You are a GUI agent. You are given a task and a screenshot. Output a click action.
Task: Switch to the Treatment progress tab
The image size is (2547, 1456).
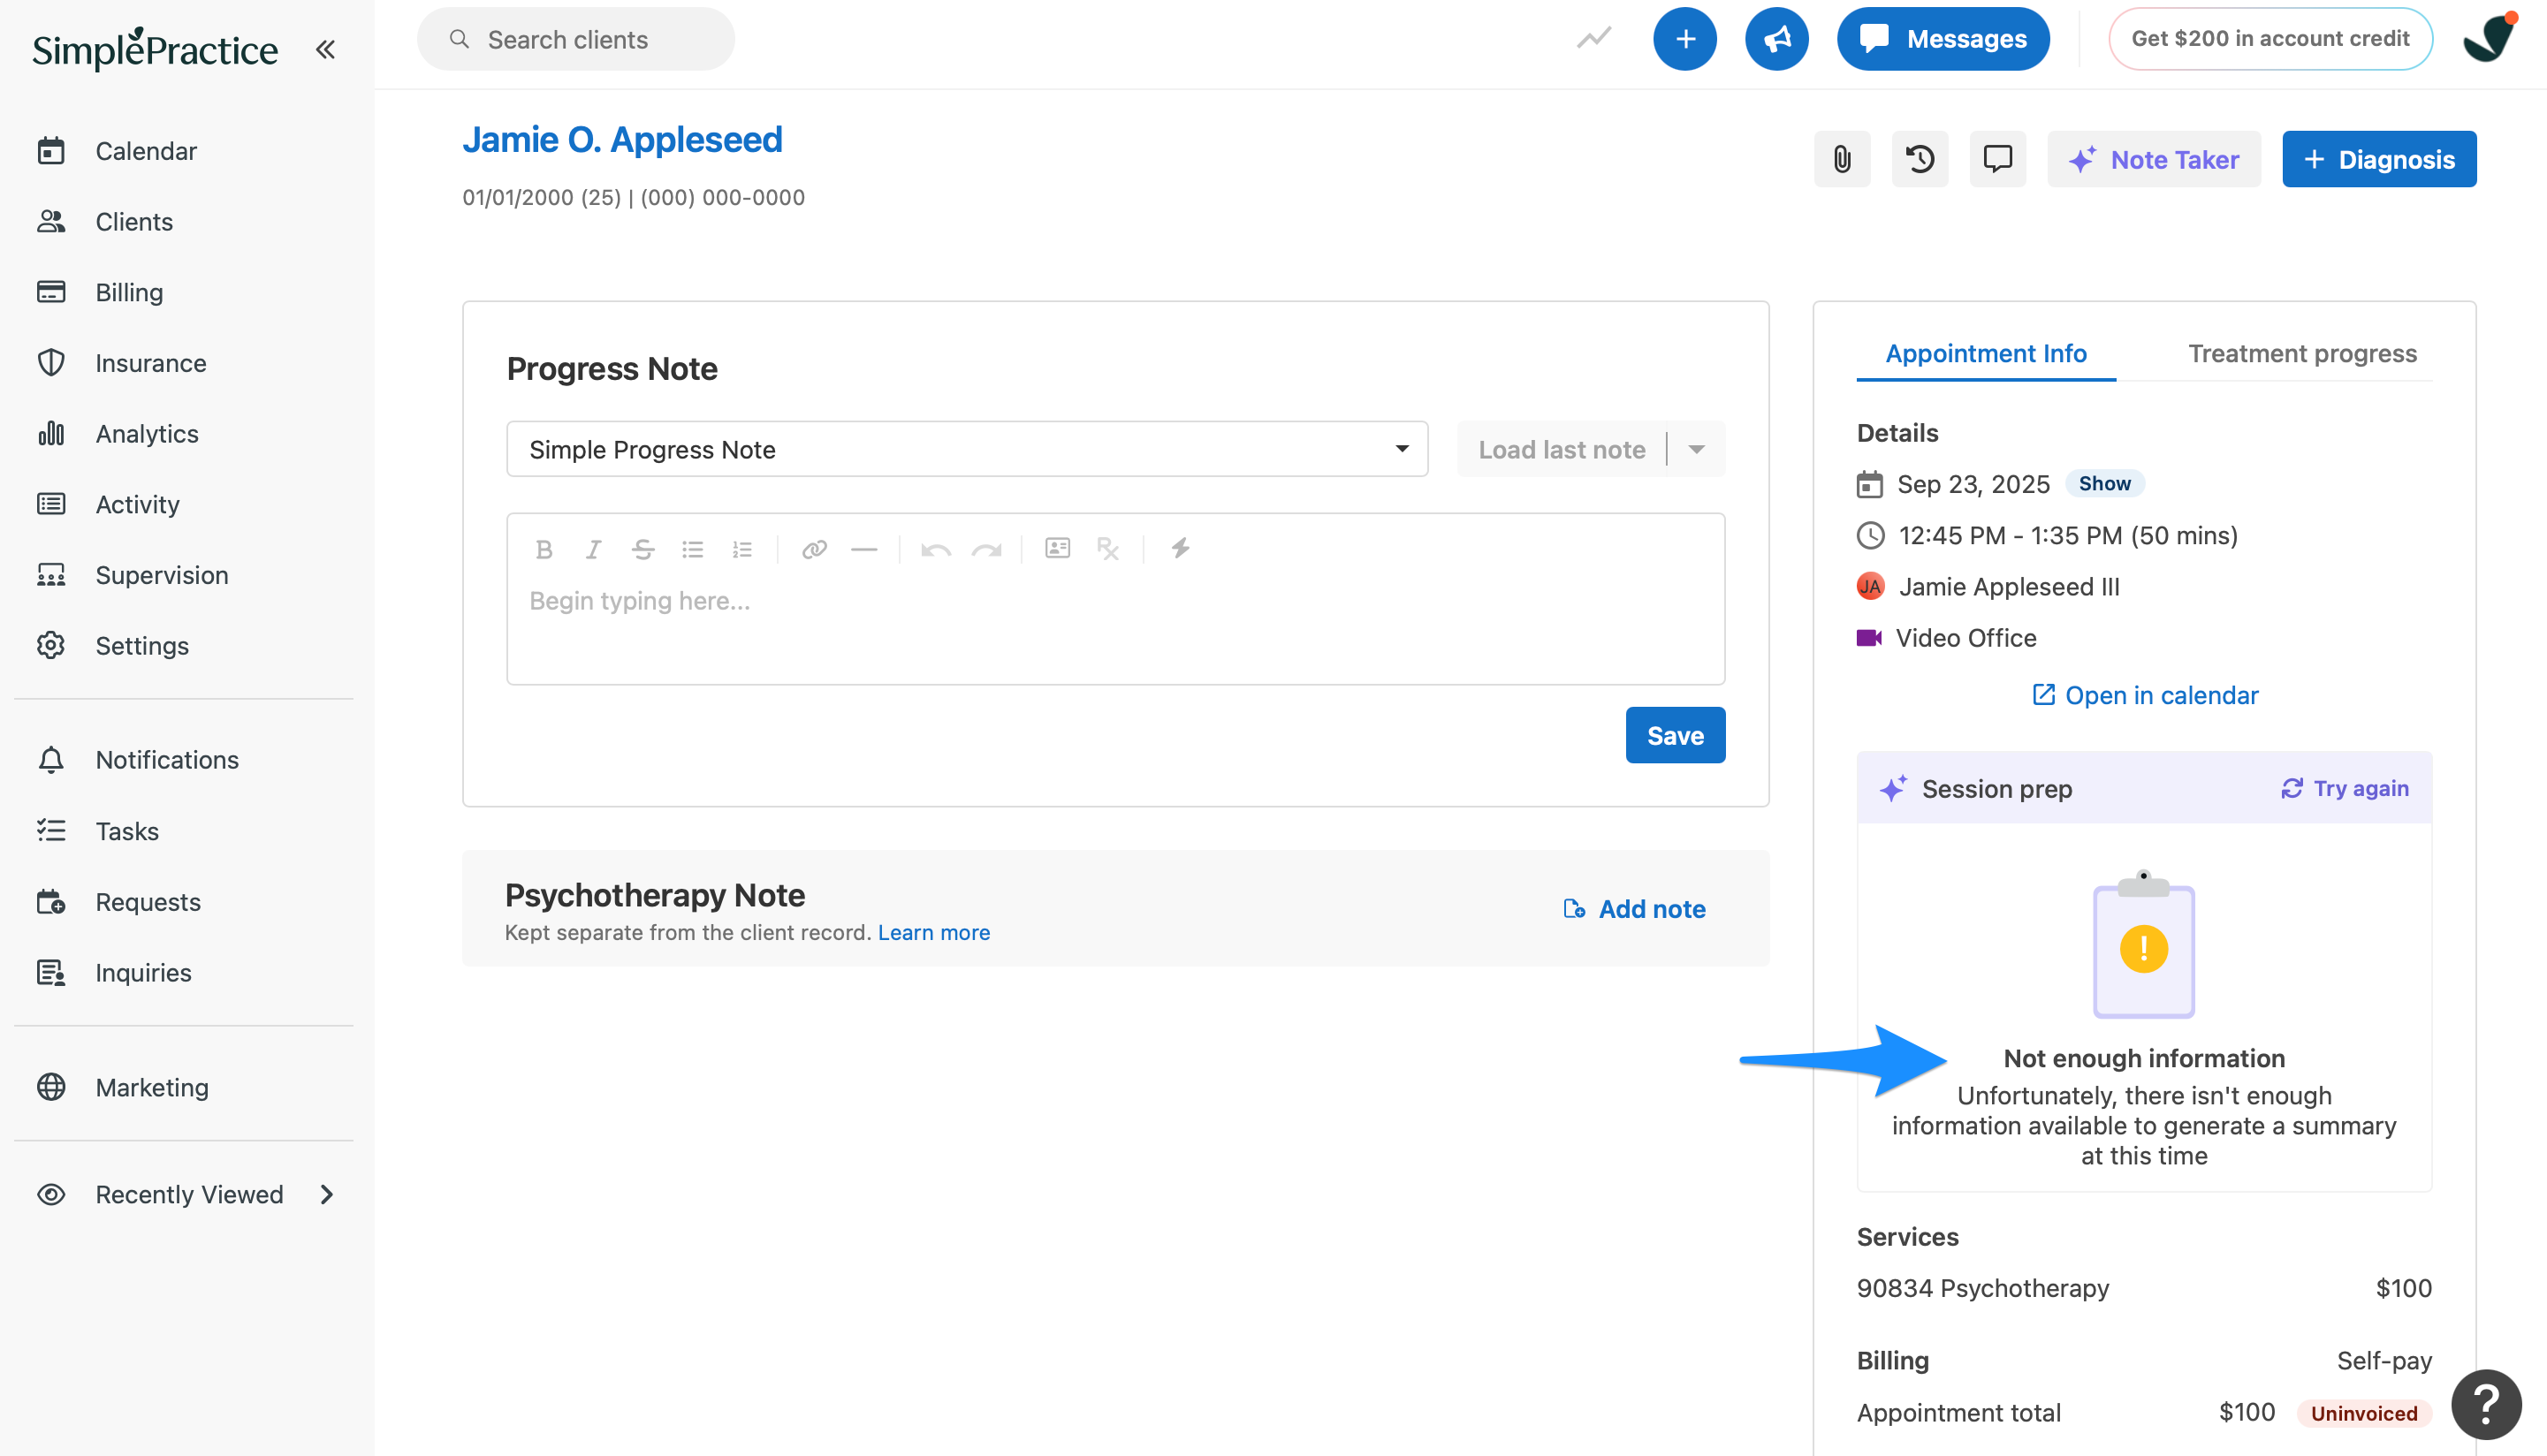coord(2302,353)
